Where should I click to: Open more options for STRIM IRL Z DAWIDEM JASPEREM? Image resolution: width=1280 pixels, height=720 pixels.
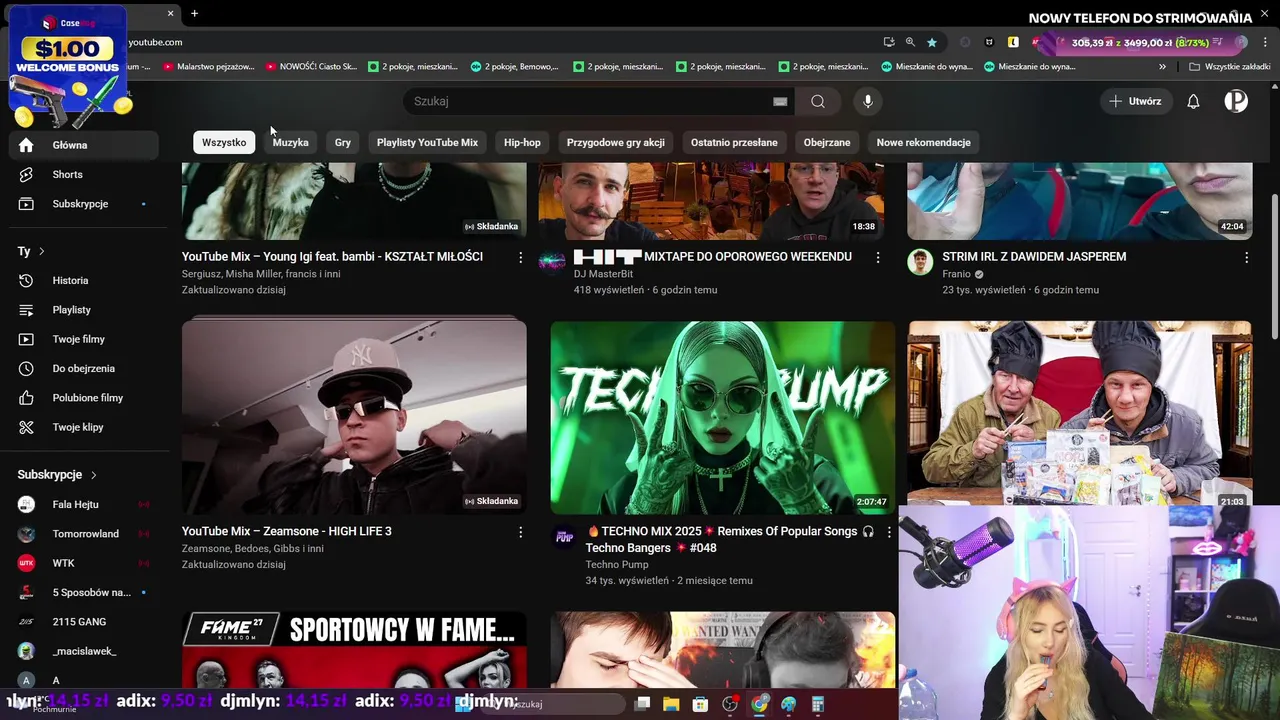(1246, 257)
